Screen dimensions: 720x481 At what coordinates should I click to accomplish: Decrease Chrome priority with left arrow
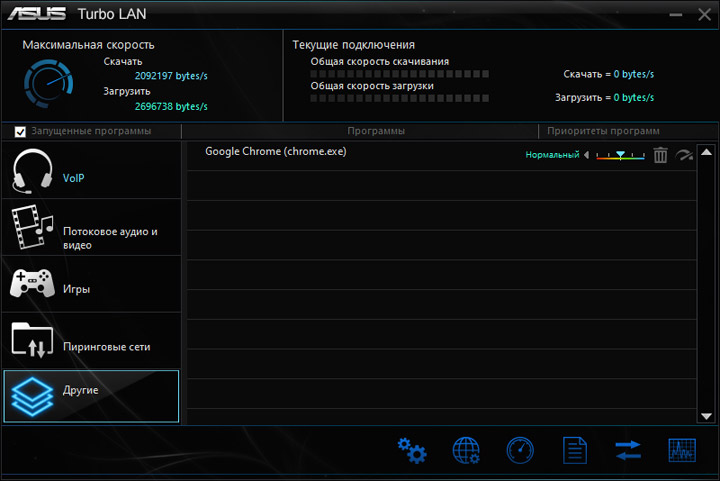(x=586, y=155)
